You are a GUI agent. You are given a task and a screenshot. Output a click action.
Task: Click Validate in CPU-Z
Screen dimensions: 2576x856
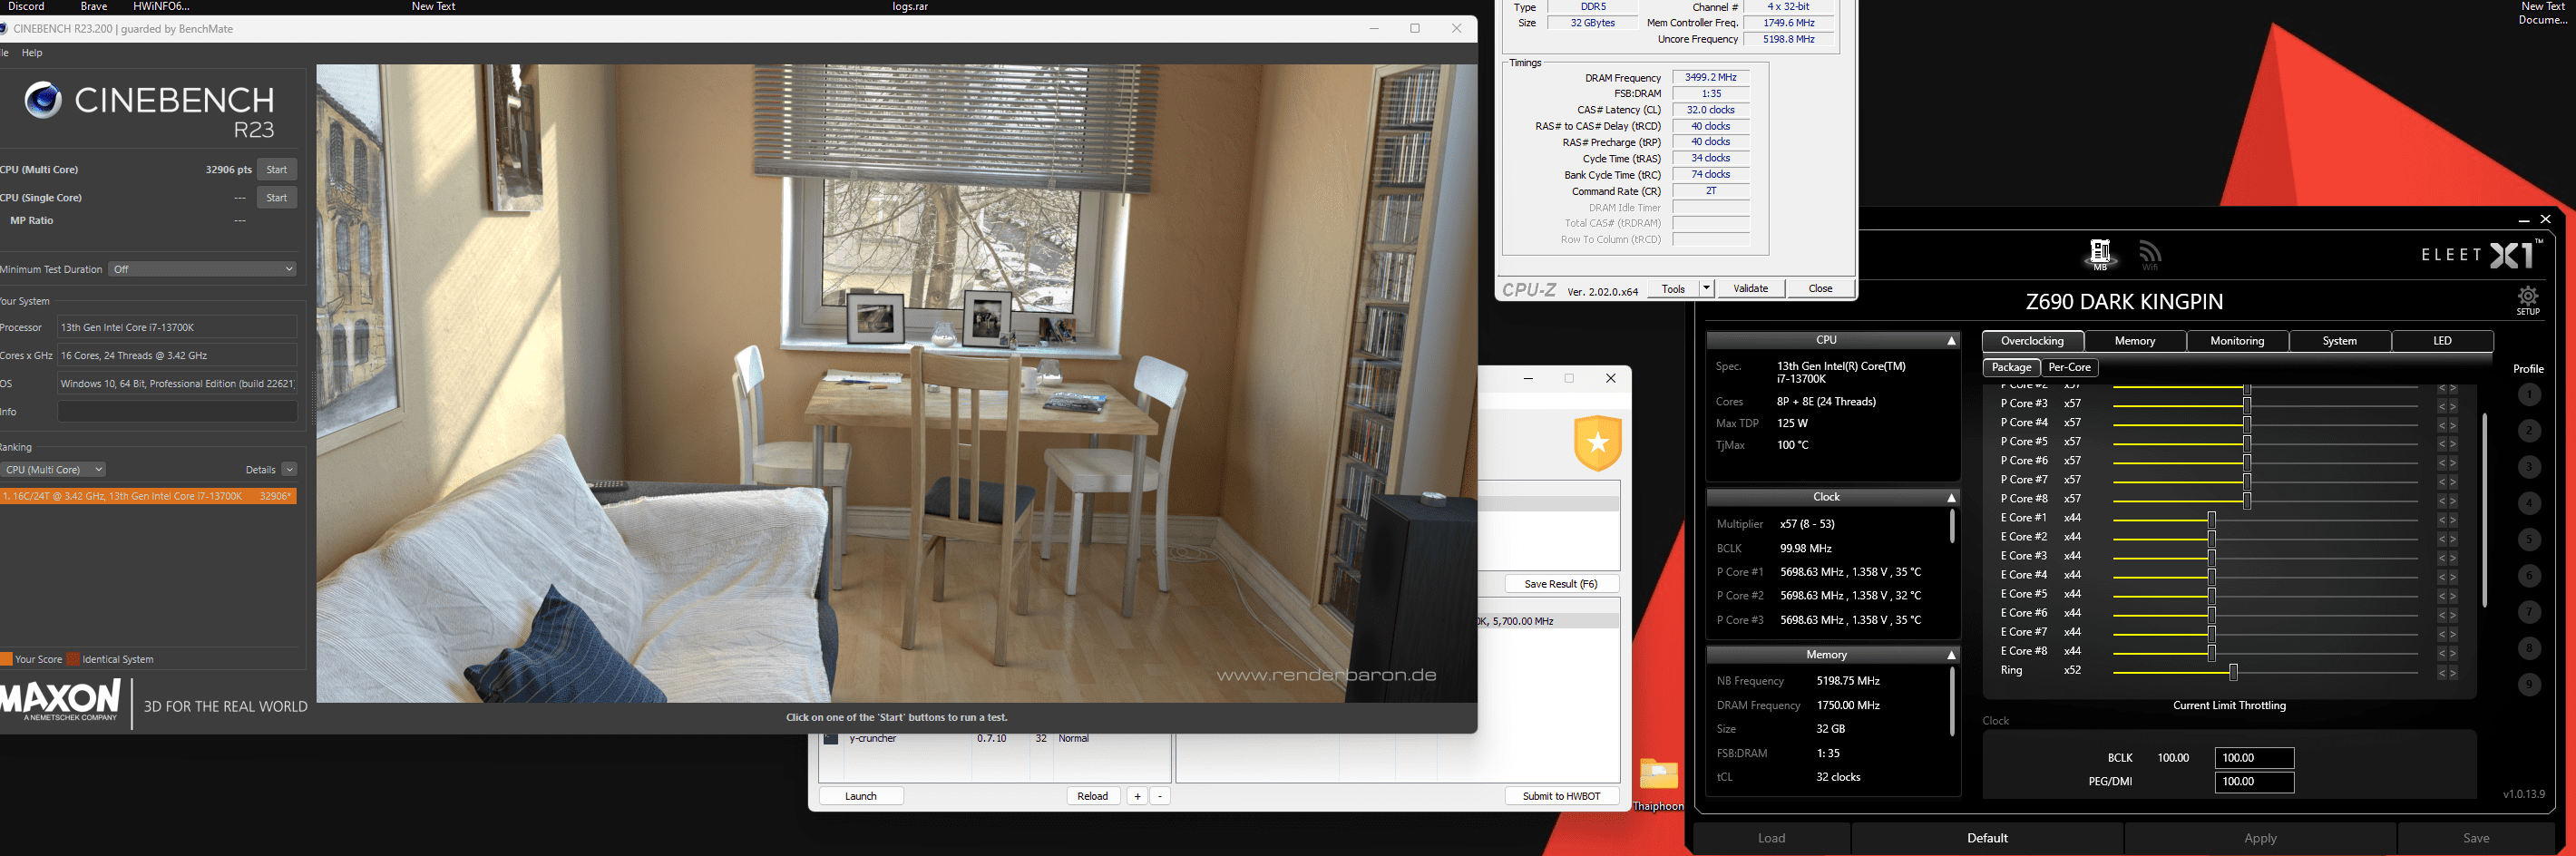[1750, 289]
